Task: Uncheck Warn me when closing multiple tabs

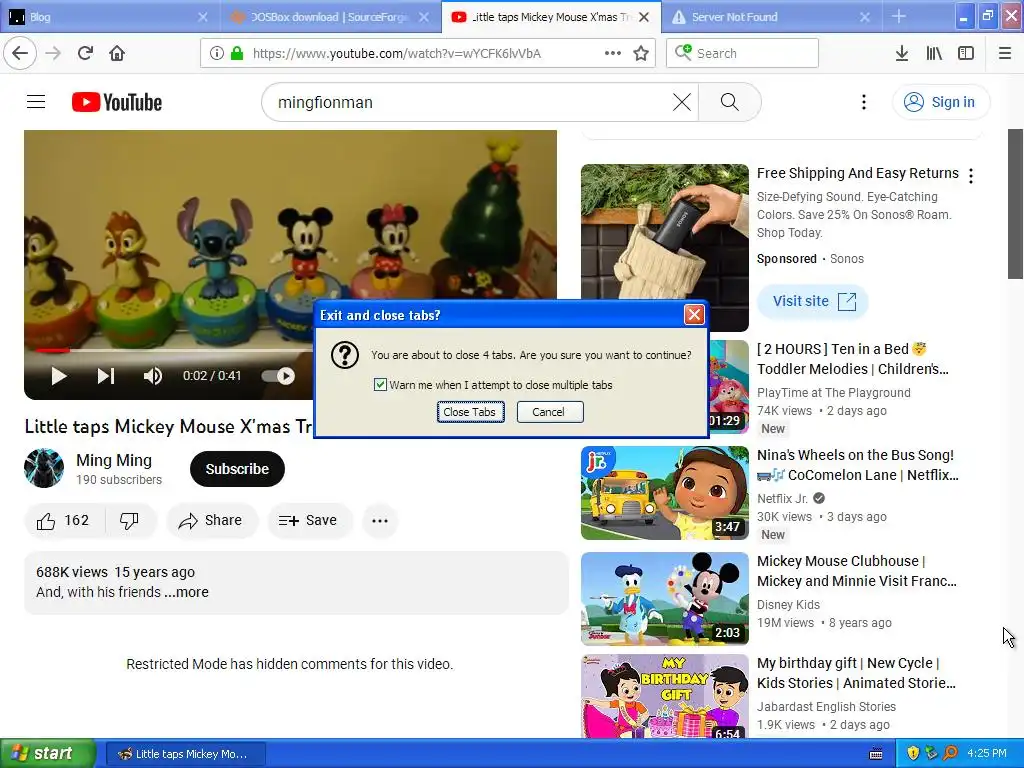Action: tap(380, 385)
